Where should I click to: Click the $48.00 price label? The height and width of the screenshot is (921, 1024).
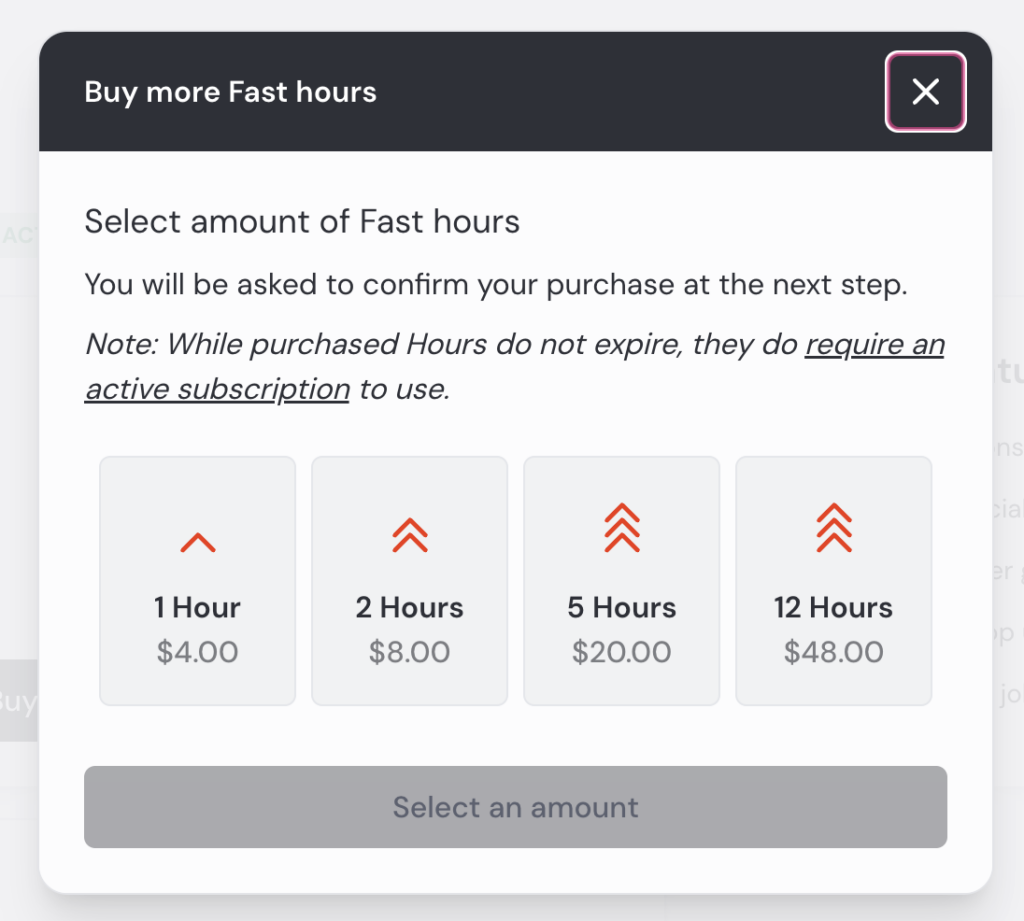(834, 653)
